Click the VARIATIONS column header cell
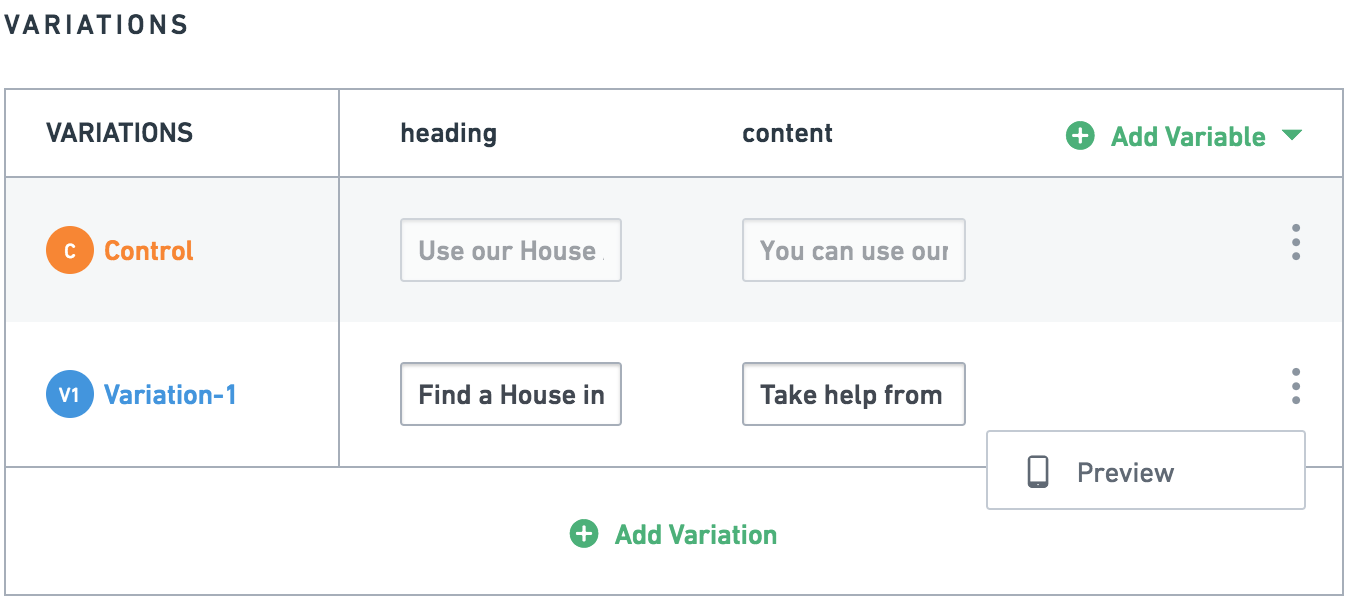1364x614 pixels. 172,133
